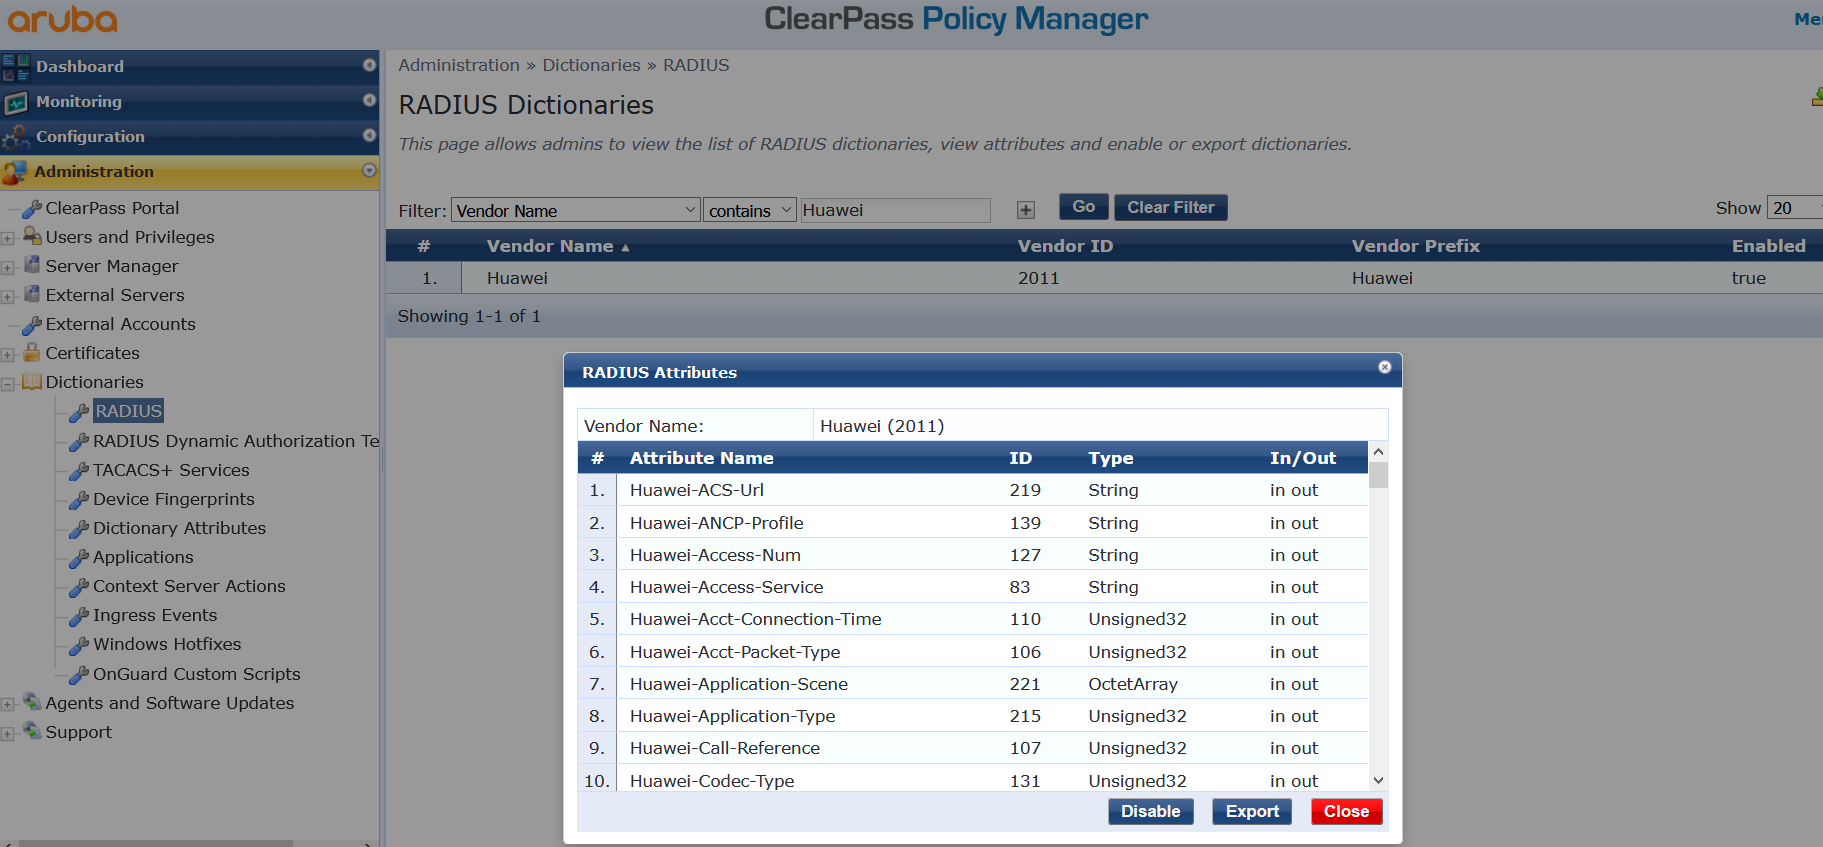
Task: Expand the Monitoring menu arrow
Action: click(369, 100)
